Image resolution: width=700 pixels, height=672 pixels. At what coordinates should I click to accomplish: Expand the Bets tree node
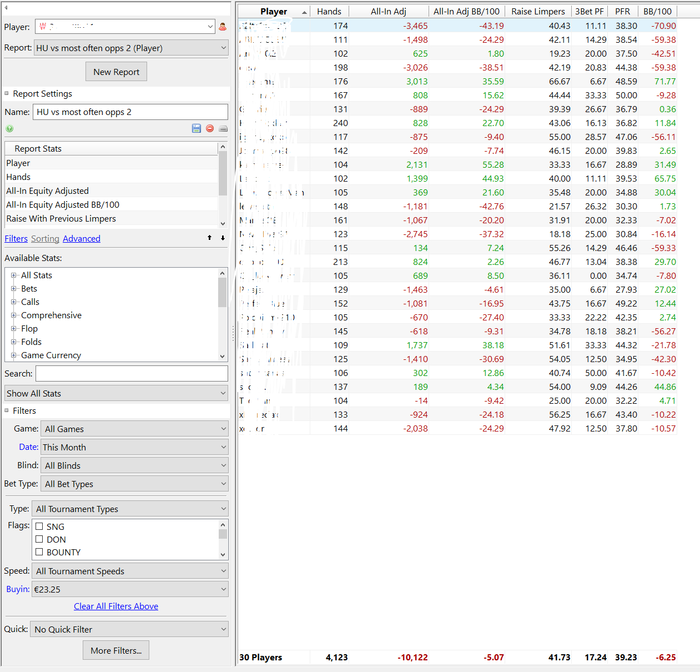pos(13,288)
